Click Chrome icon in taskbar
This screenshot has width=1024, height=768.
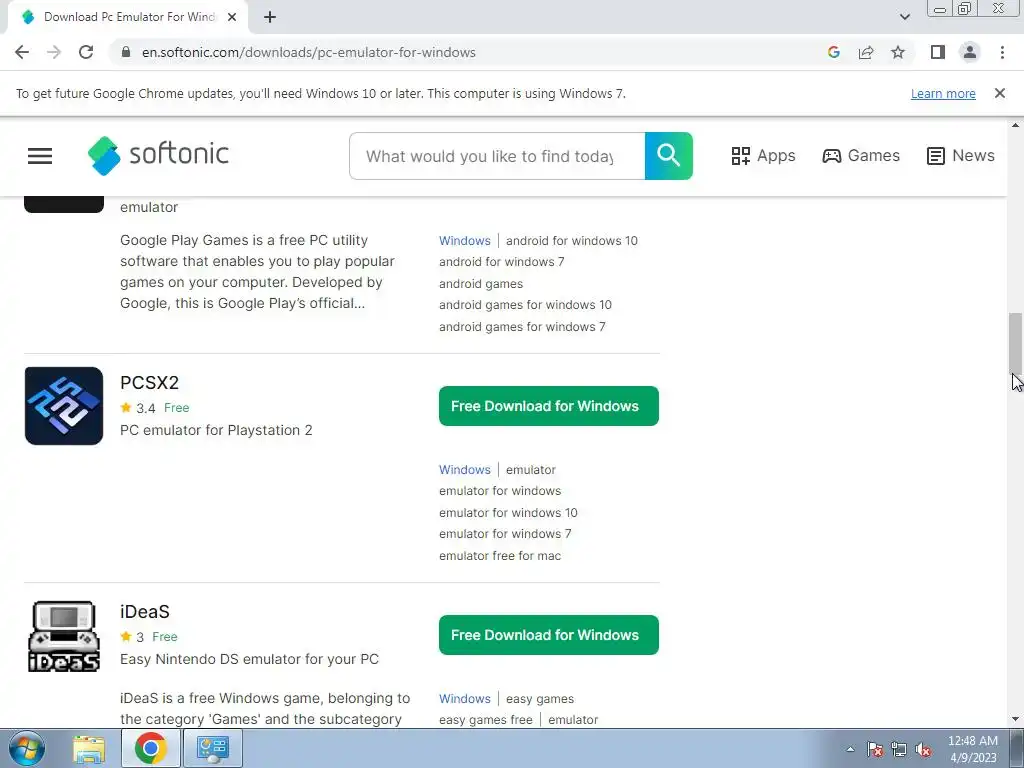pyautogui.click(x=150, y=748)
